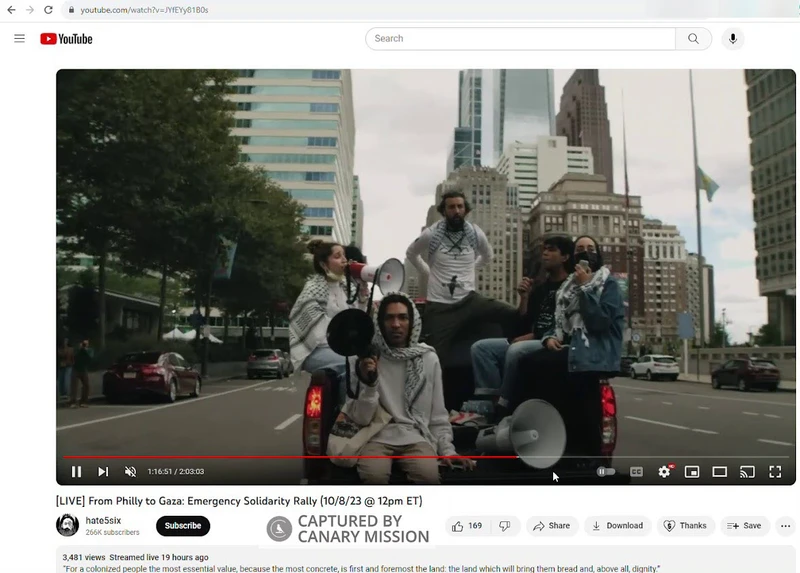The image size is (800, 573).
Task: Click the Share button
Action: (551, 526)
